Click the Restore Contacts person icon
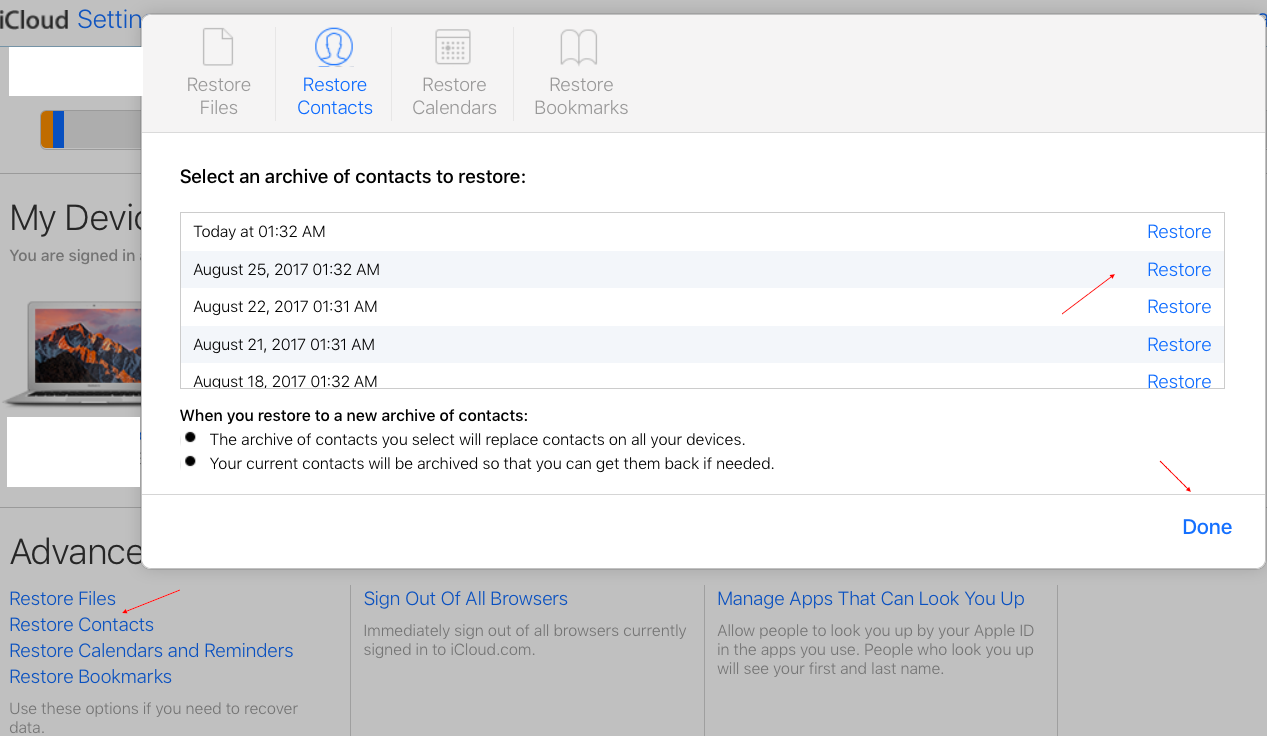This screenshot has width=1267, height=736. point(334,47)
